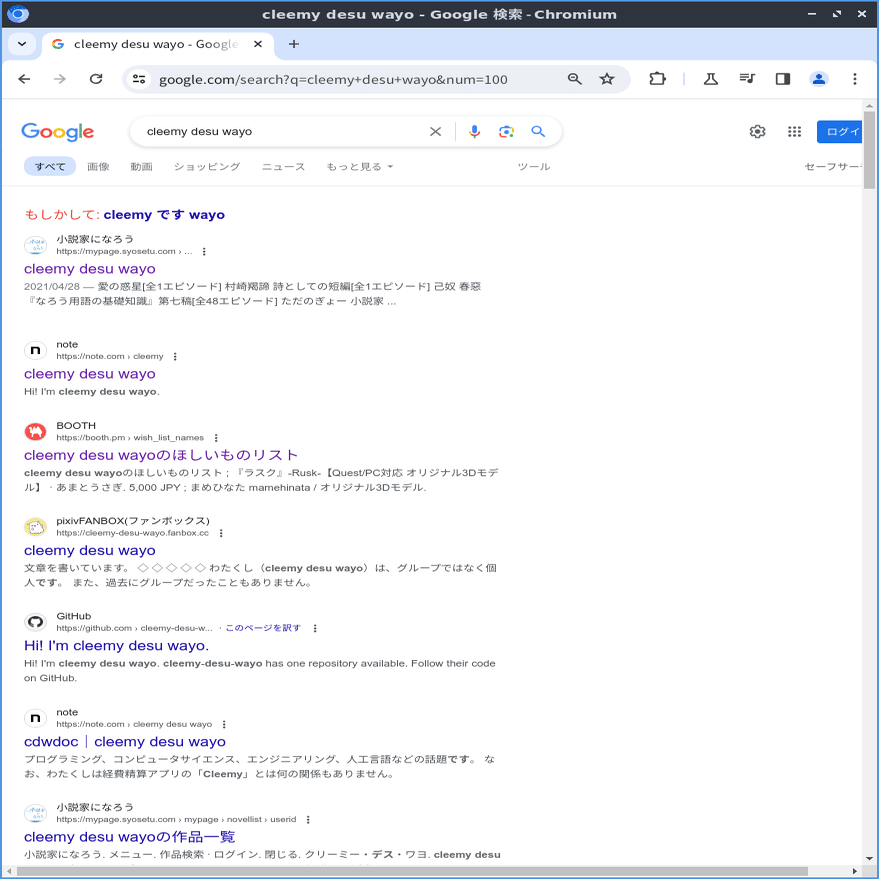The image size is (879, 879).
Task: Click https://booth.pm › wish_list_names URL text
Action: pos(130,438)
